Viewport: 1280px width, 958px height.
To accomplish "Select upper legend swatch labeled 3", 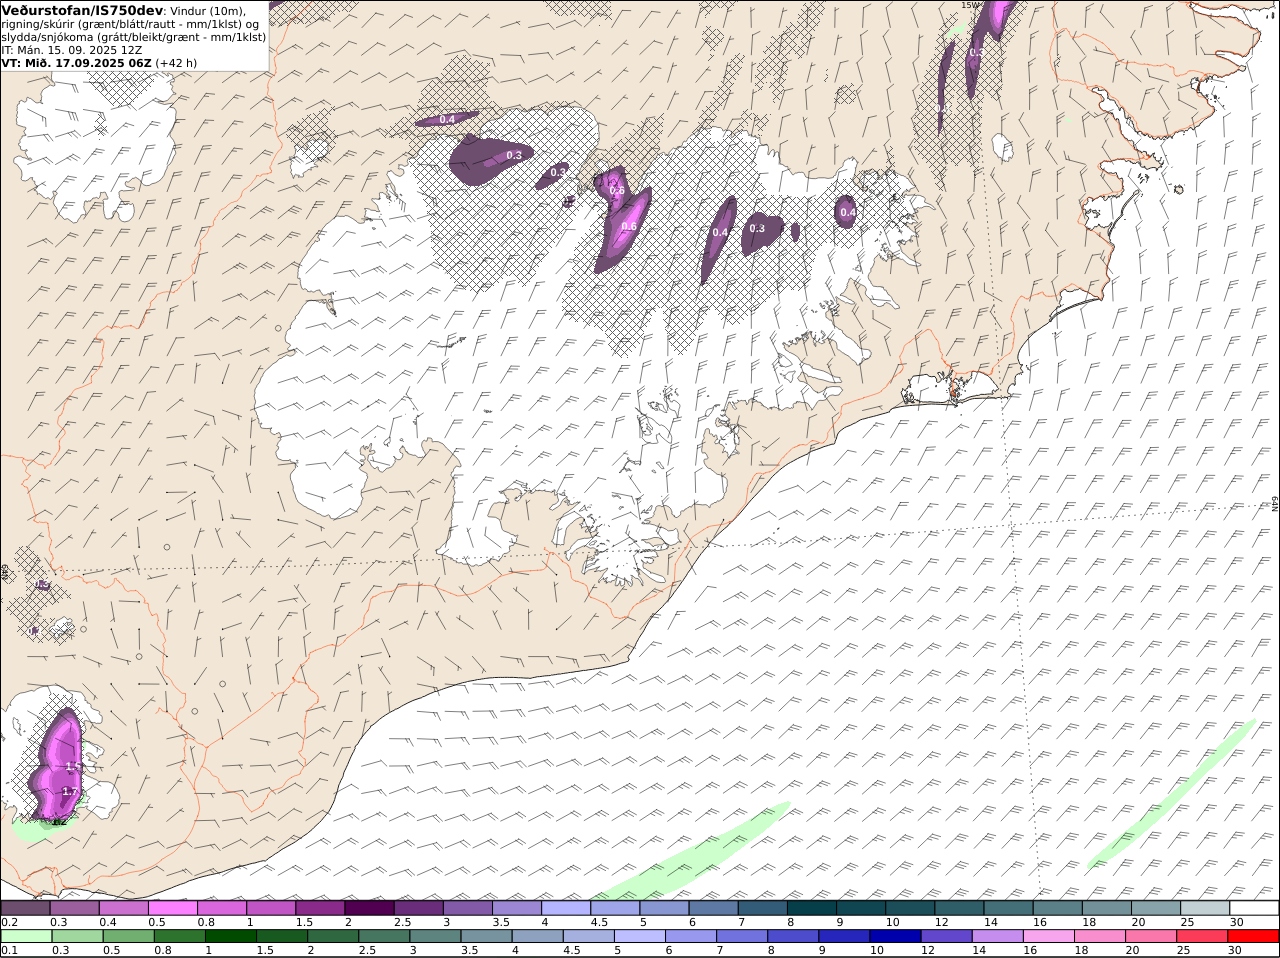I will pos(467,908).
